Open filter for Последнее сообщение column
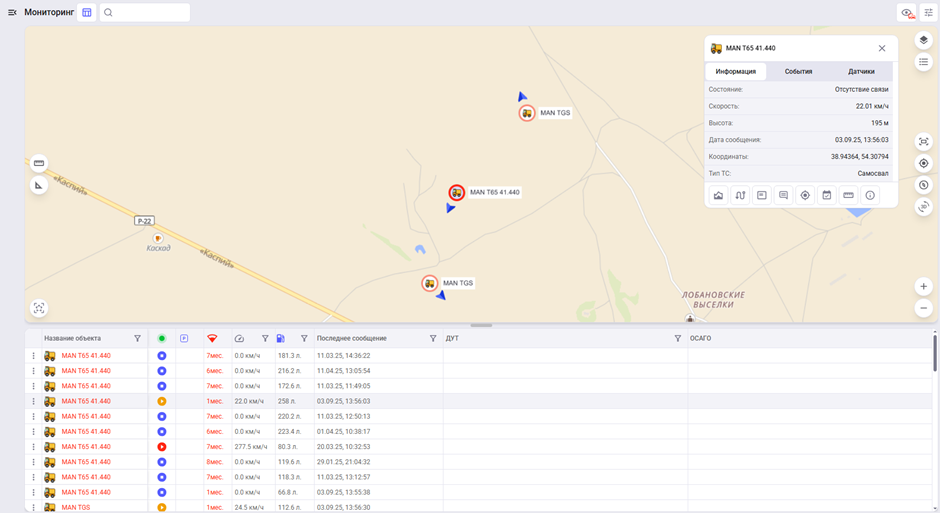Viewport: 940px width, 513px height. click(433, 339)
